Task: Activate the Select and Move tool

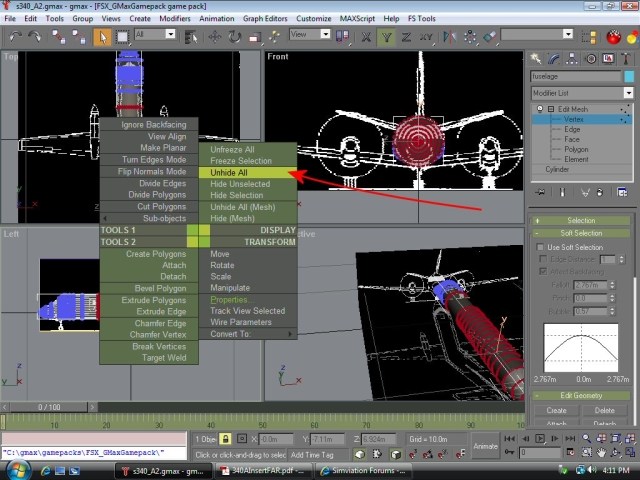Action: (215, 36)
